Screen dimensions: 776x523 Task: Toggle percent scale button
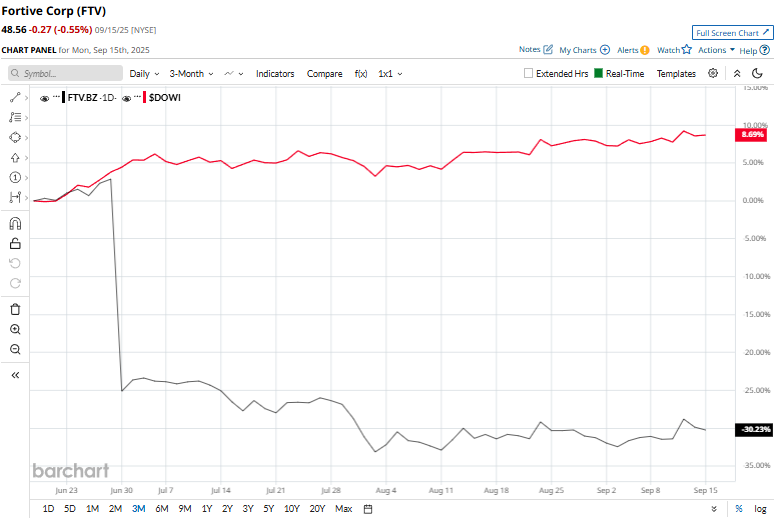(739, 509)
